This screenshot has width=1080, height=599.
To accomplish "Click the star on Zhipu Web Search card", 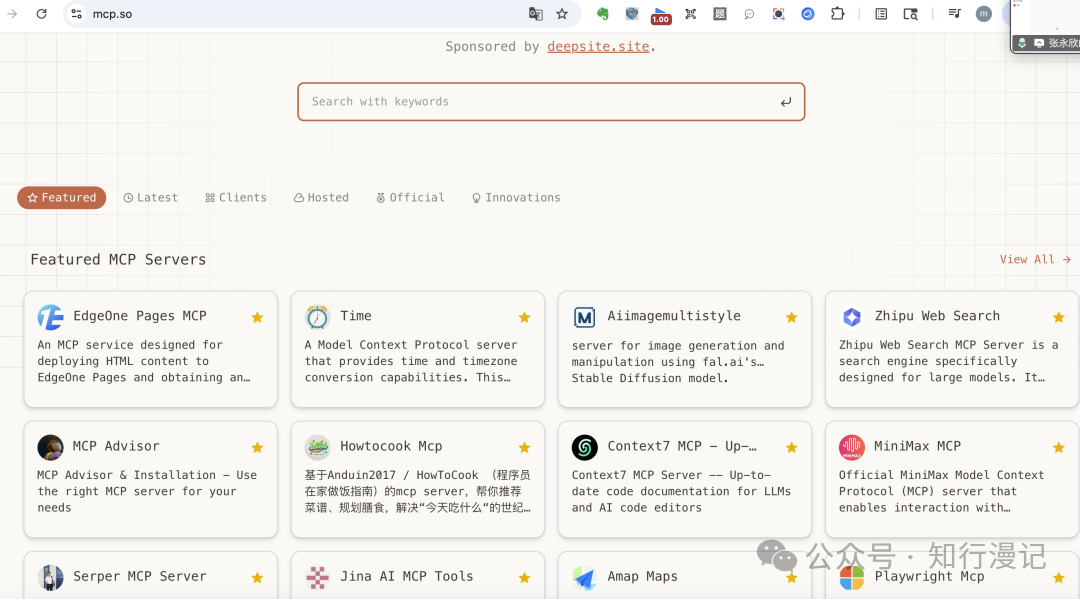I will pyautogui.click(x=1059, y=317).
